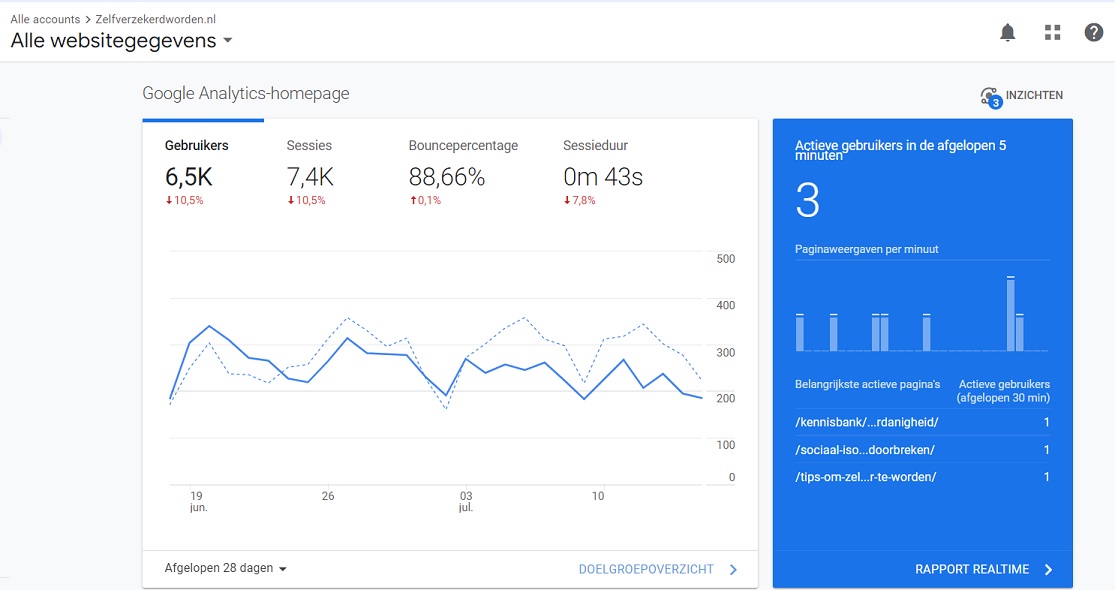This screenshot has width=1115, height=590.
Task: Click the arrow next to Doelgroepoverzicht
Action: pos(733,569)
